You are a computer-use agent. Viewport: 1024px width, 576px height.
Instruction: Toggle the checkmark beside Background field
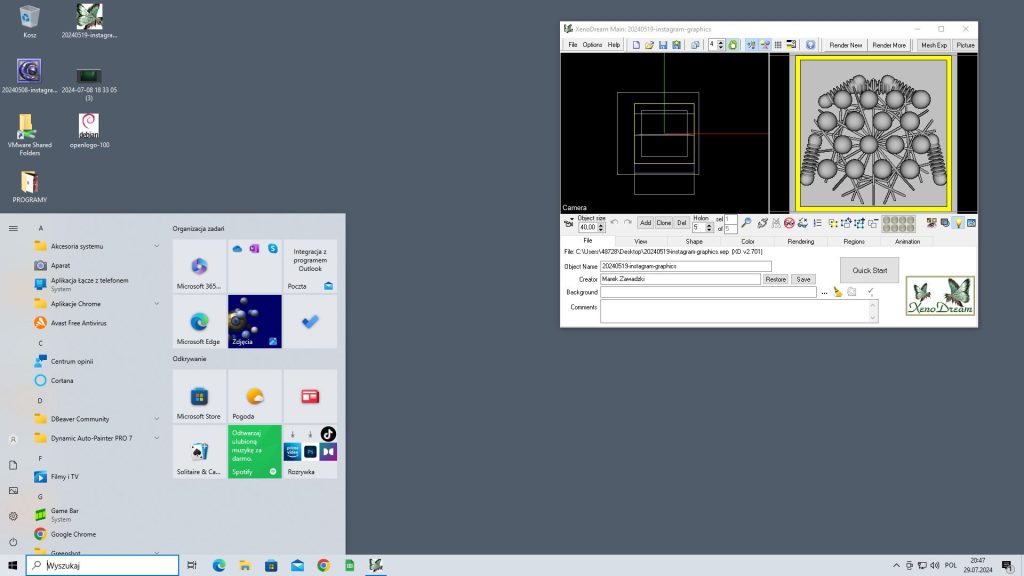[870, 292]
